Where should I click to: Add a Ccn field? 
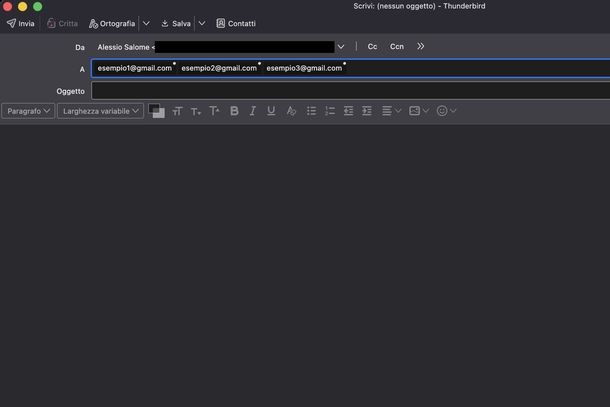[x=396, y=47]
